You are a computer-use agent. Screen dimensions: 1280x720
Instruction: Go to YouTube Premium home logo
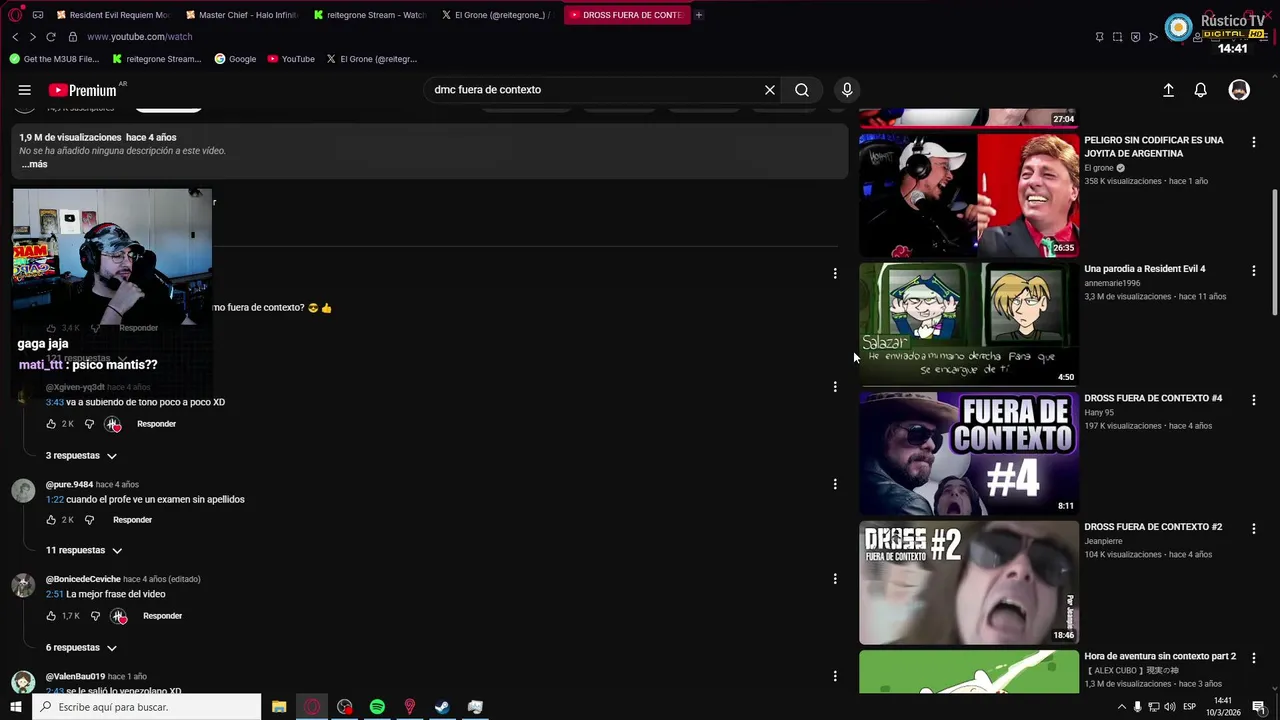tap(82, 90)
